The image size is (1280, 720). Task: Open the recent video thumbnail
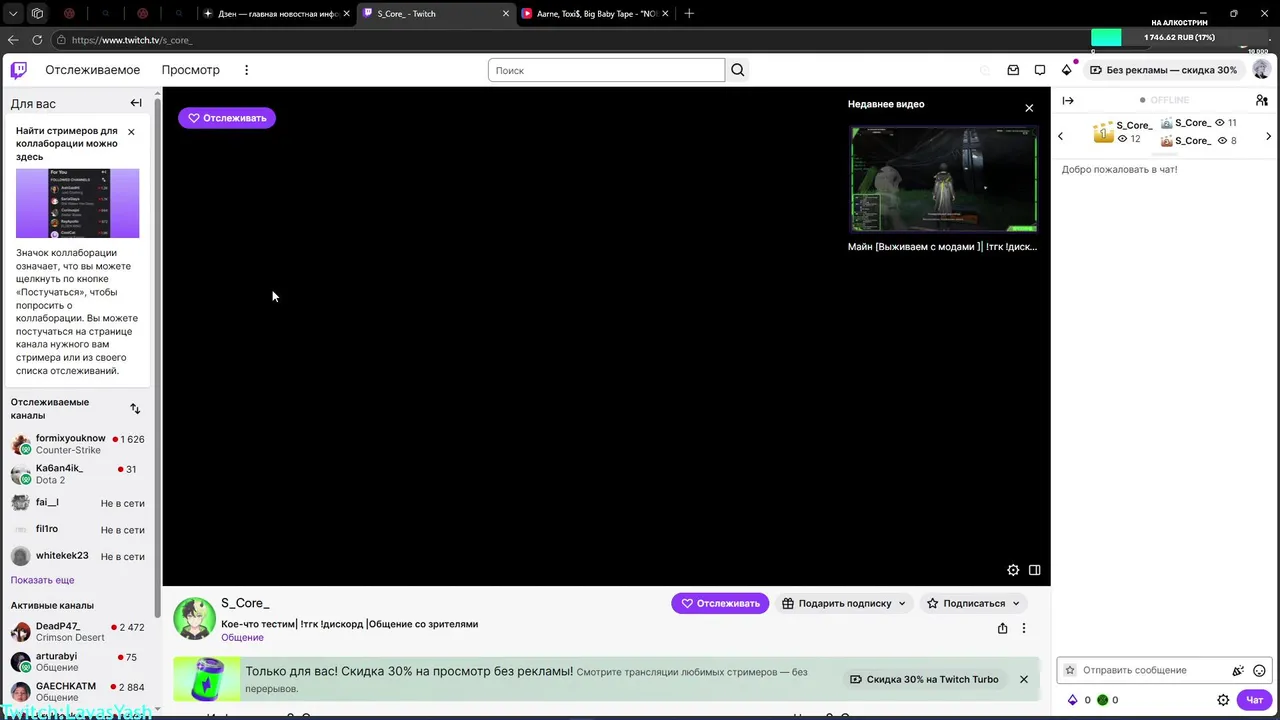pyautogui.click(x=943, y=180)
